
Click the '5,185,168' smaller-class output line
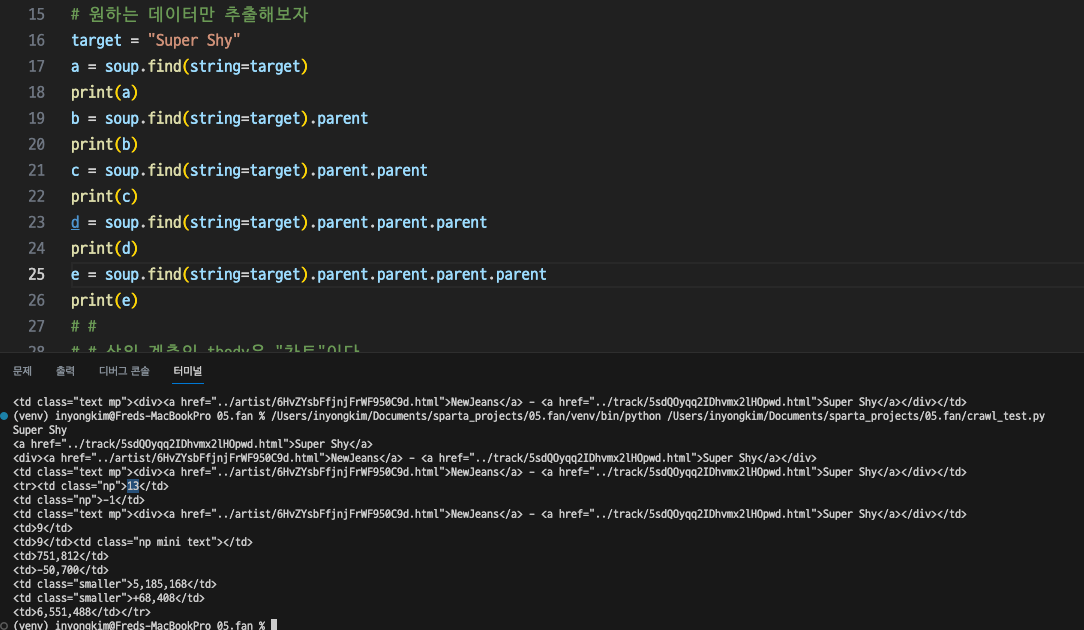pyautogui.click(x=115, y=584)
